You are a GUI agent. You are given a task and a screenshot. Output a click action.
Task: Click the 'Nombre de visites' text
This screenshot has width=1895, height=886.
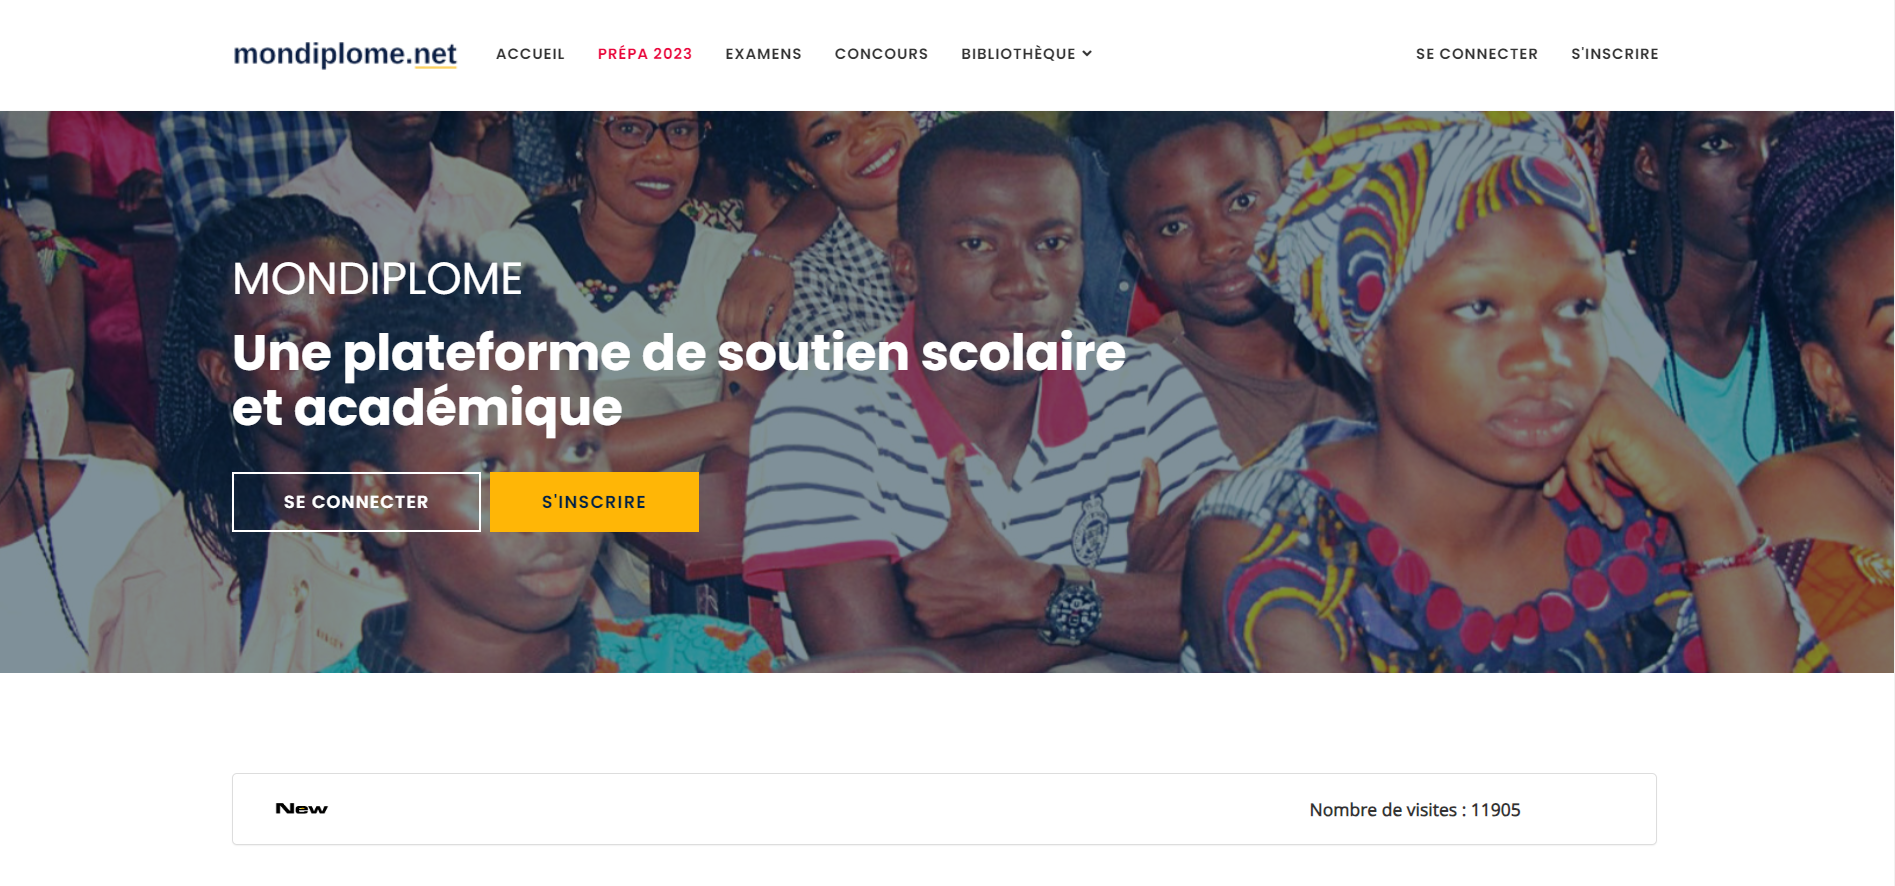pyautogui.click(x=1383, y=810)
